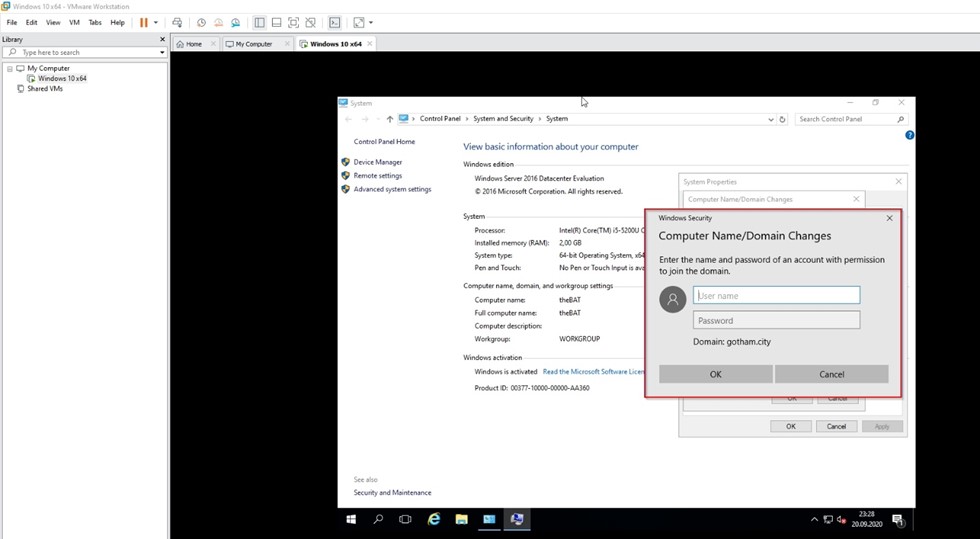This screenshot has height=539, width=980.
Task: Open the Edit menu
Action: coord(31,23)
